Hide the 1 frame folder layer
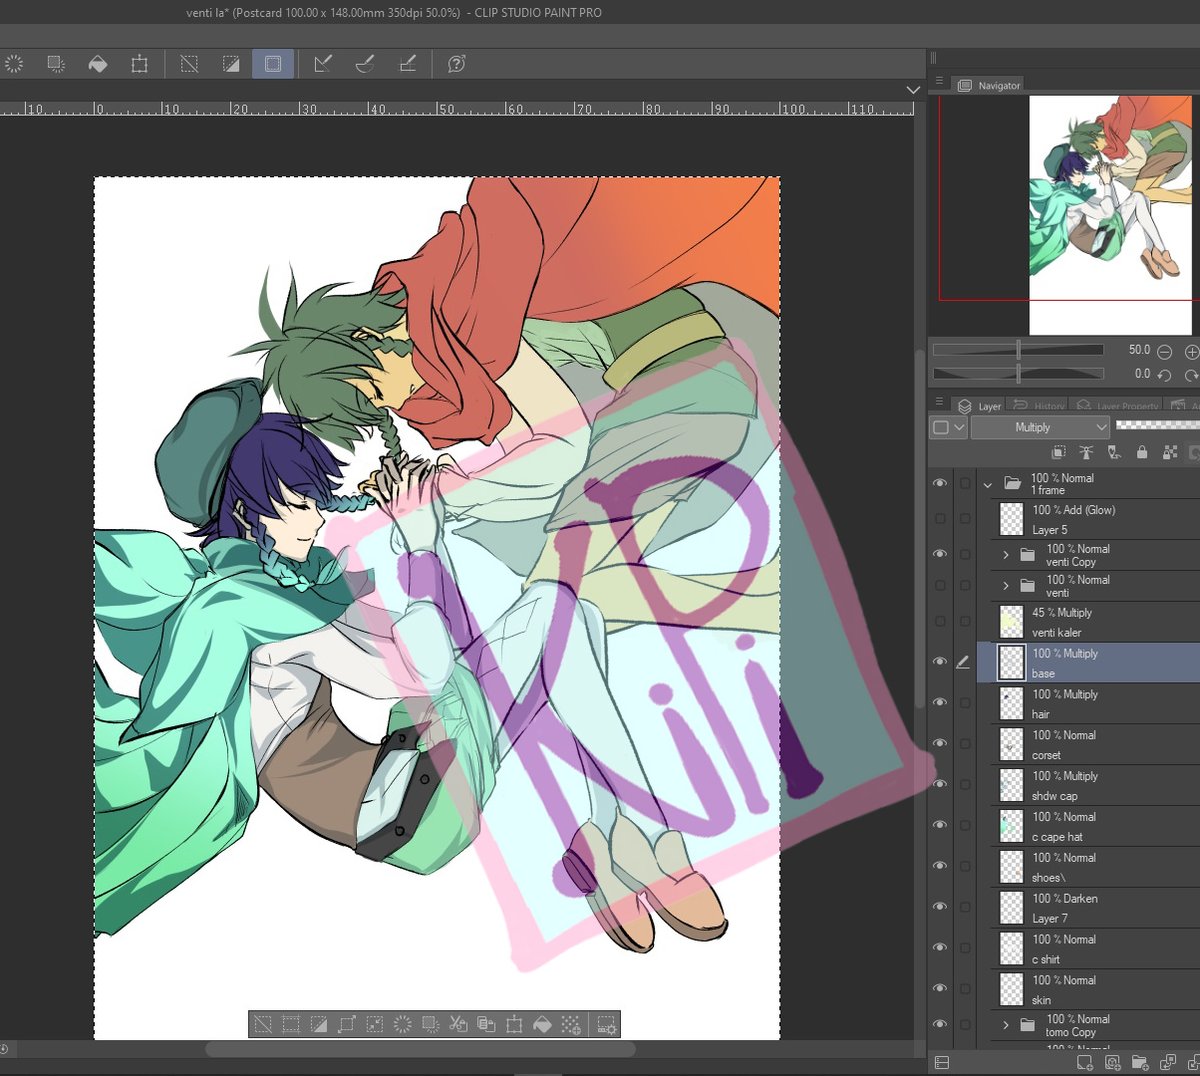The width and height of the screenshot is (1200, 1076). [940, 484]
